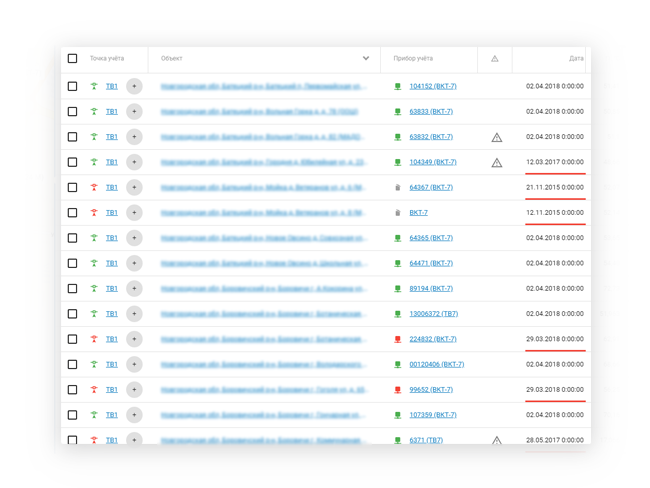Click the plus button in row 224832 (ВКТ-7)
Viewport: 650px width, 488px height.
[x=134, y=339]
